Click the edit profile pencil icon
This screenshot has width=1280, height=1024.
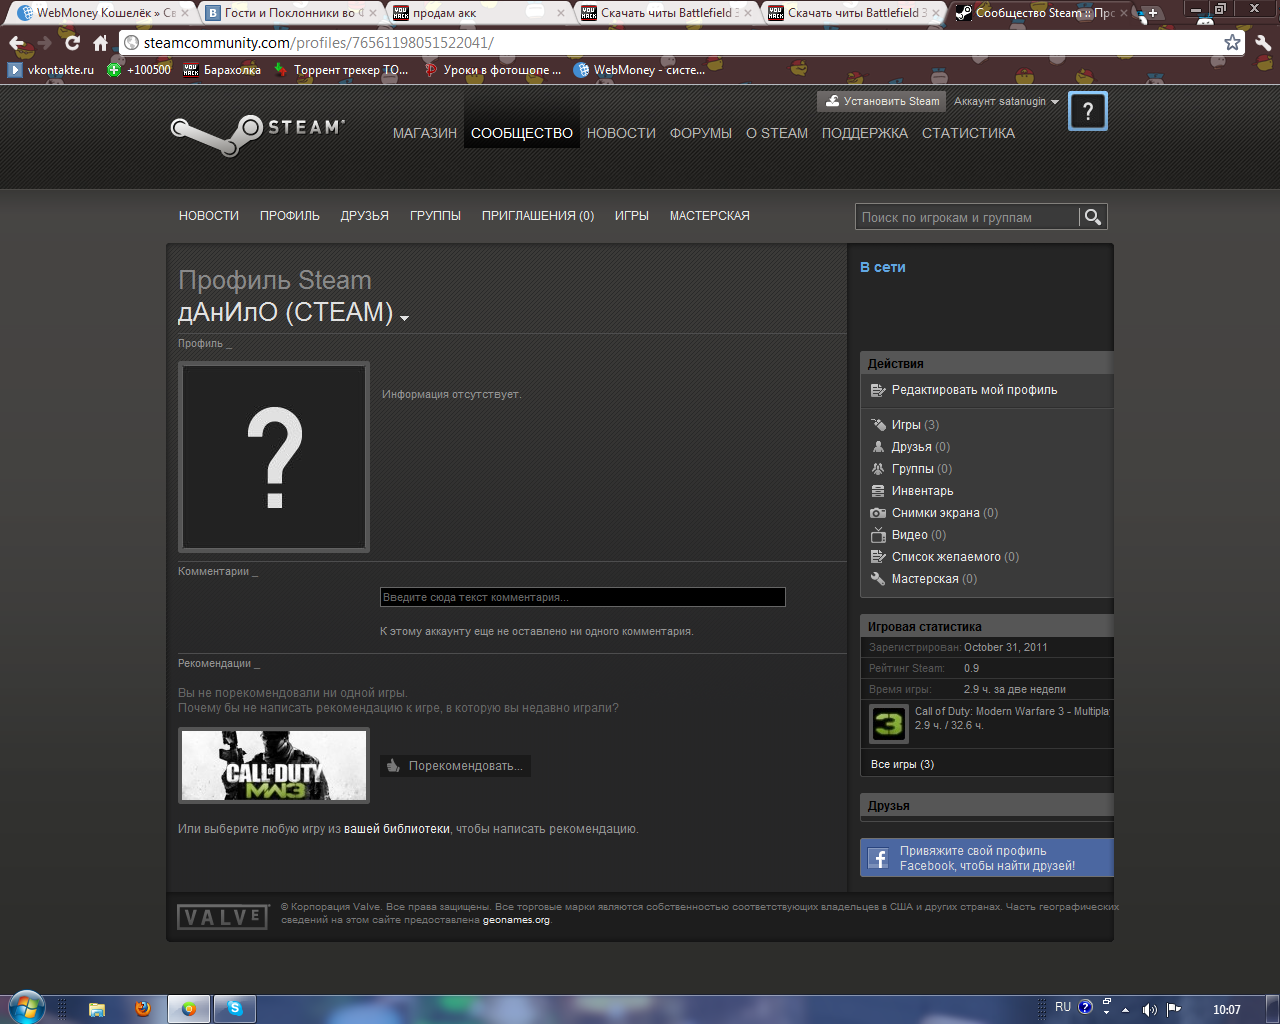point(878,390)
